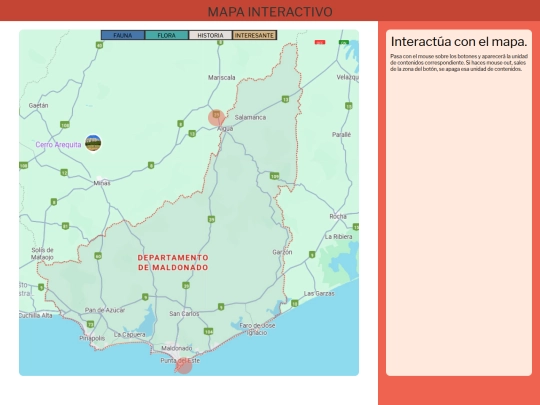The width and height of the screenshot is (540, 405).
Task: Click the small green tag on the map
Action: [344, 42]
